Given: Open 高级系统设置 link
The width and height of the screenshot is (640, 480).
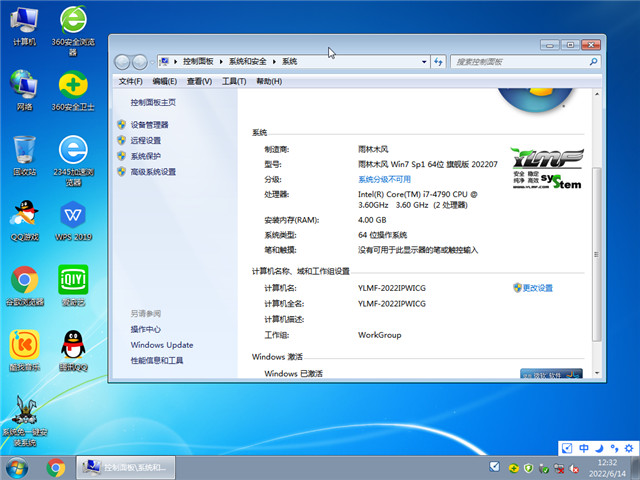Looking at the screenshot, I should pos(153,172).
